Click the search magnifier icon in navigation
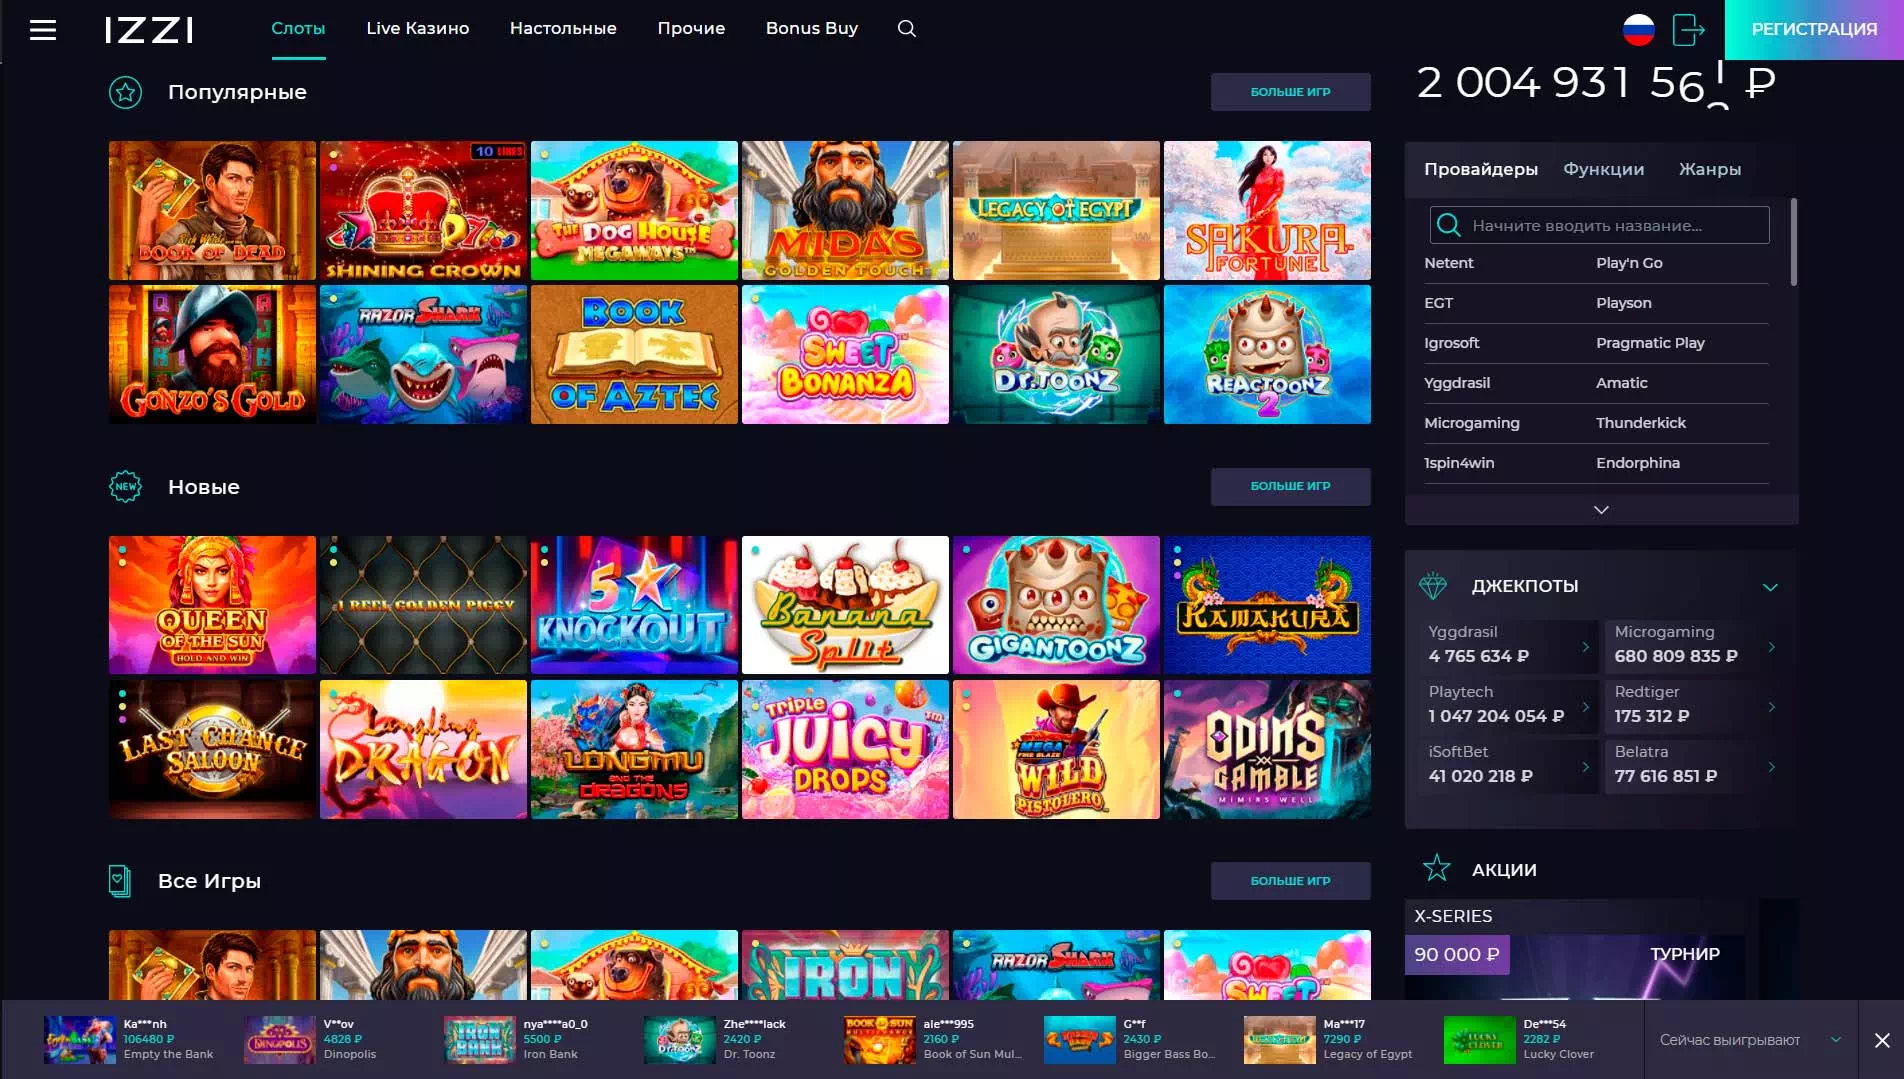This screenshot has height=1079, width=1904. tap(906, 29)
